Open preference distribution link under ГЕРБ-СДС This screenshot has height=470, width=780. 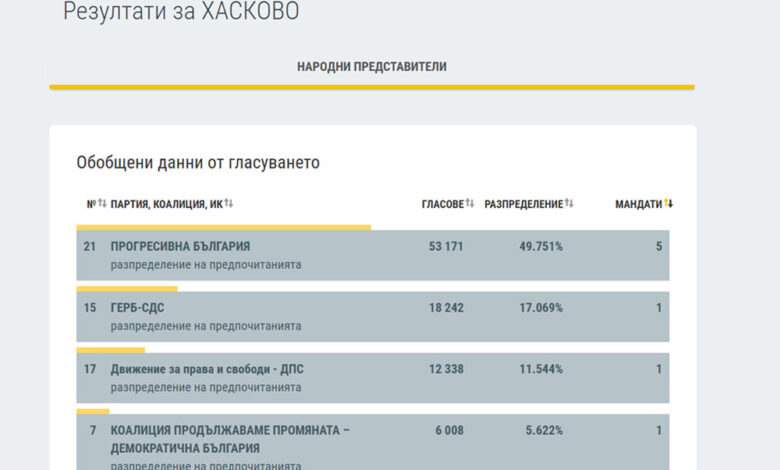tap(205, 326)
